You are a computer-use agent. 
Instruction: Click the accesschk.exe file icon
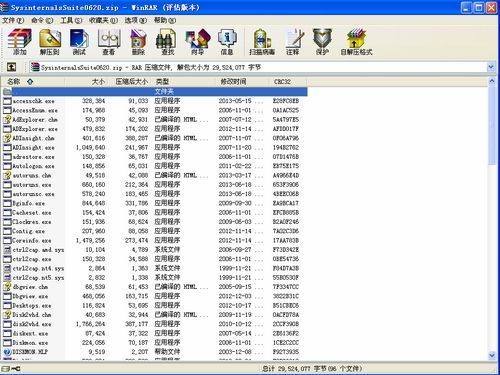tap(7, 101)
